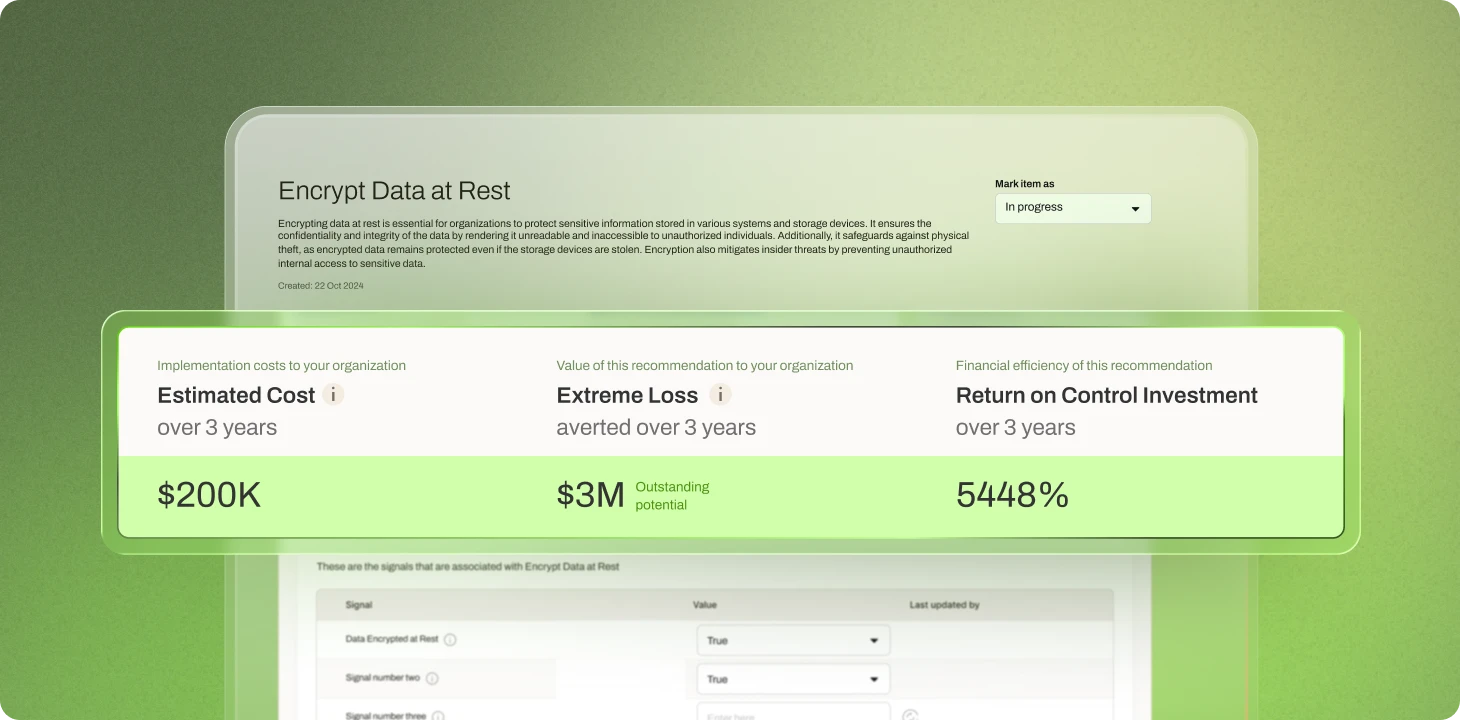Click the 'Last updated by' column header
The height and width of the screenshot is (720, 1460).
coord(944,605)
